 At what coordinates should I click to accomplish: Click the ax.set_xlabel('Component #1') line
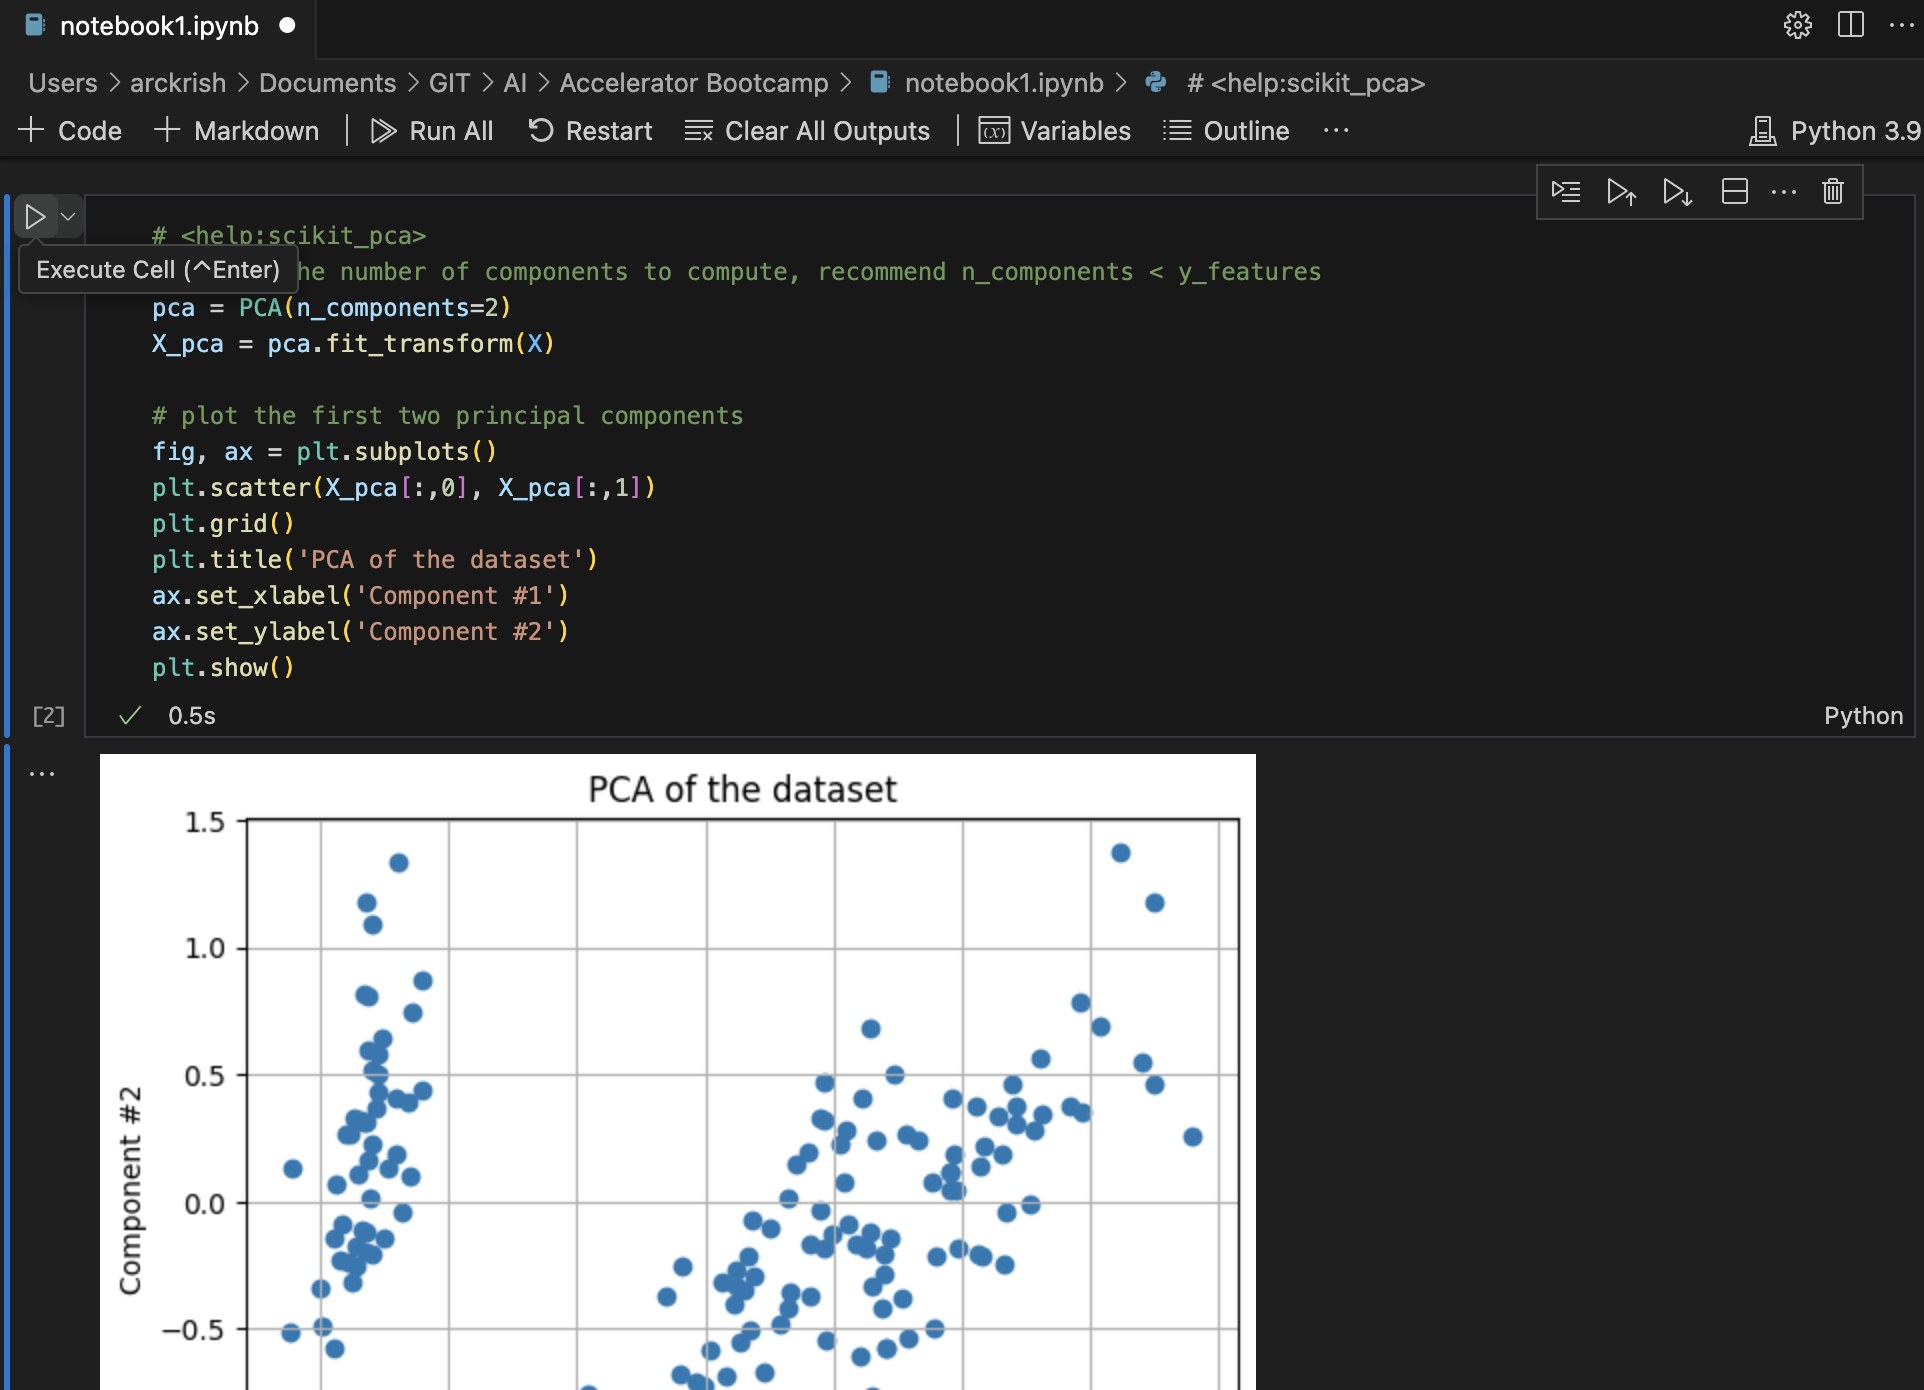[x=360, y=596]
